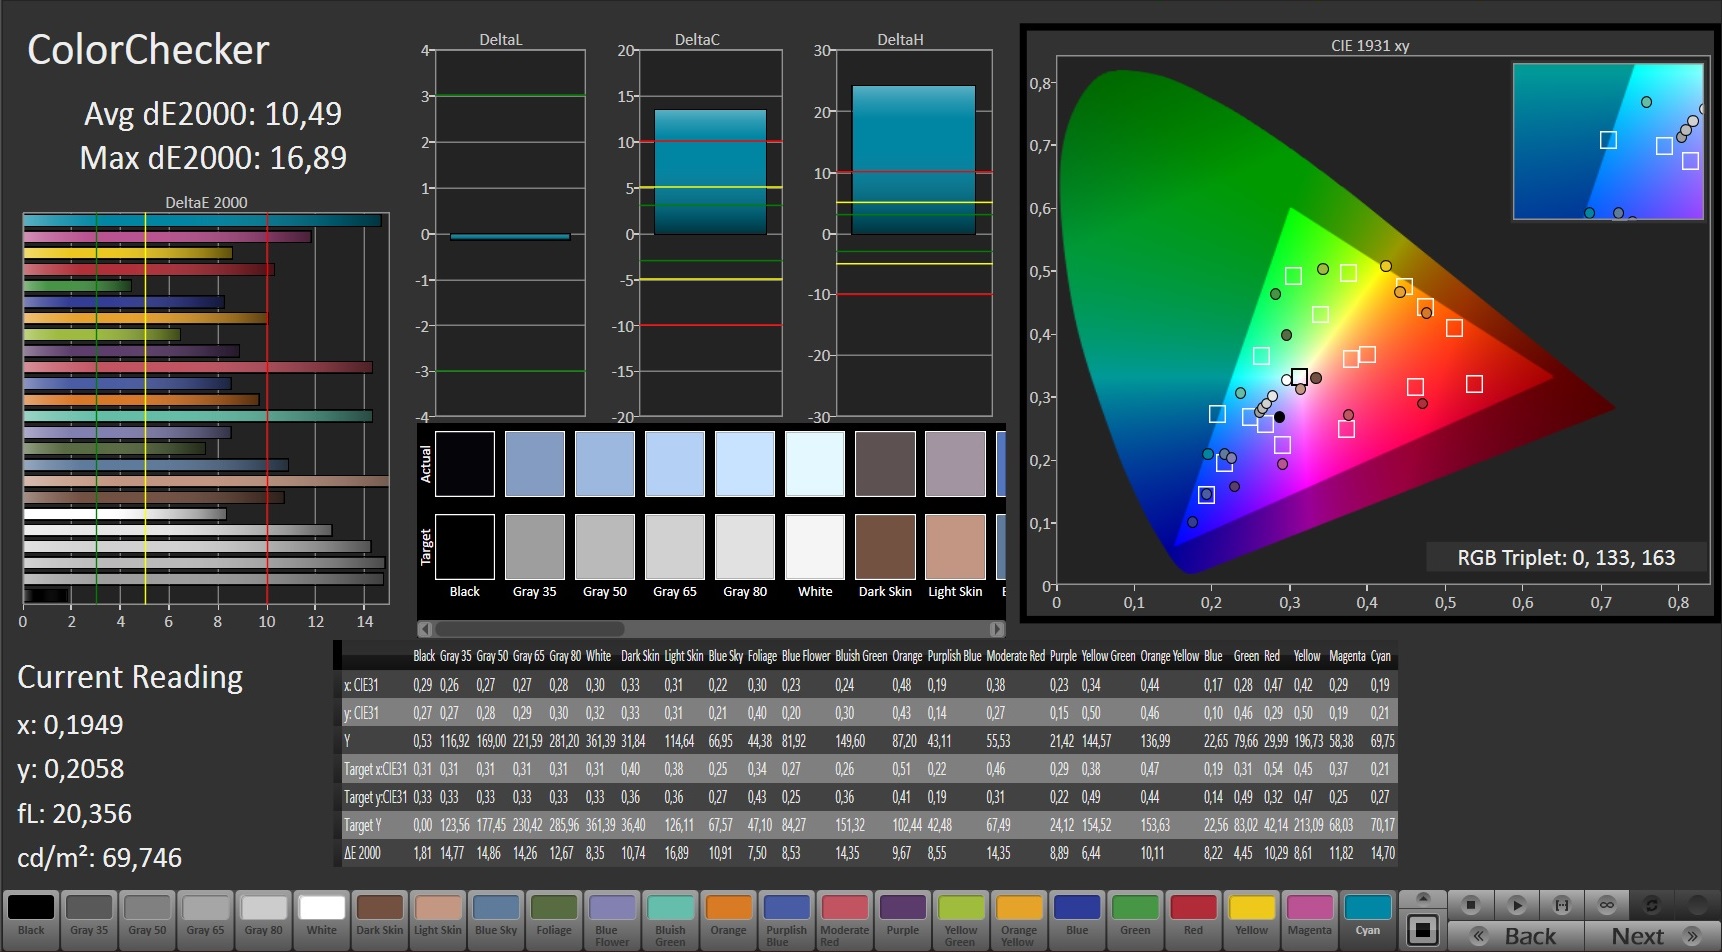Click the 'RGB Triplet: 0, 133, 163' label
Image resolution: width=1722 pixels, height=952 pixels.
pyautogui.click(x=1566, y=558)
